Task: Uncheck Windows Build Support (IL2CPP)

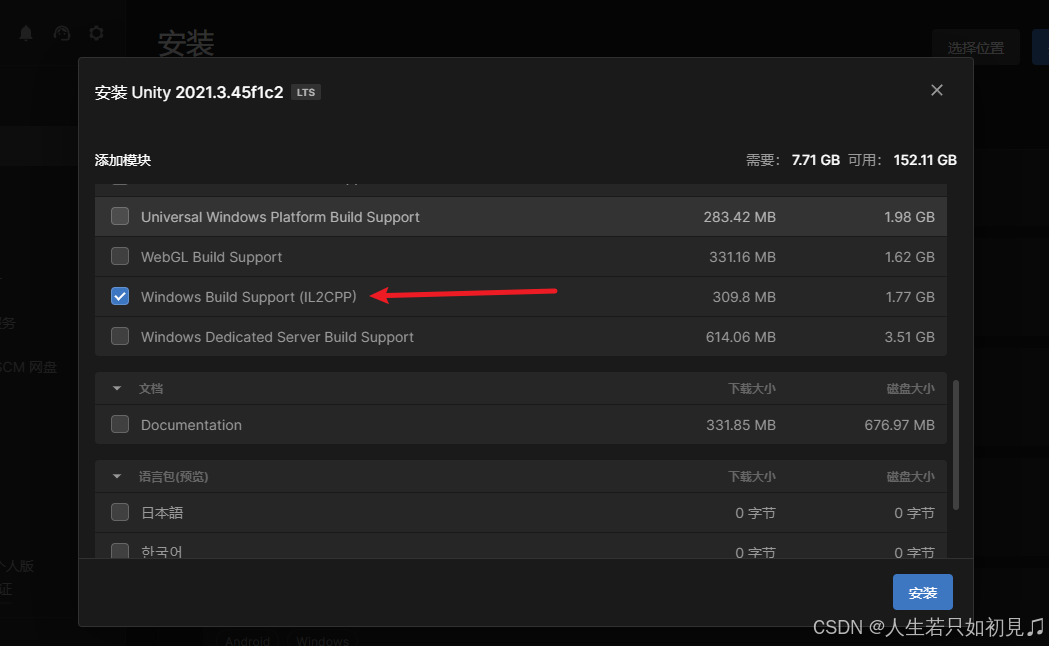Action: [x=120, y=296]
